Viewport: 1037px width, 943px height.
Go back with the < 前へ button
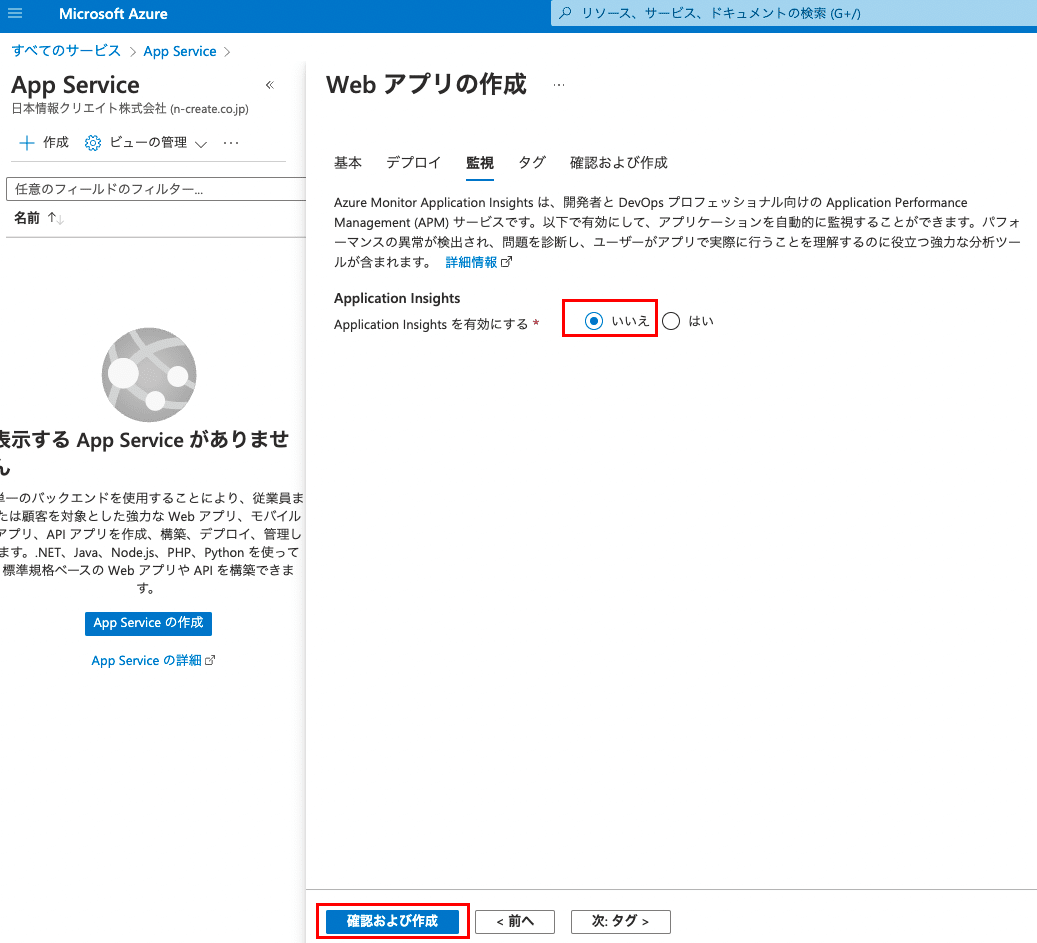point(515,921)
